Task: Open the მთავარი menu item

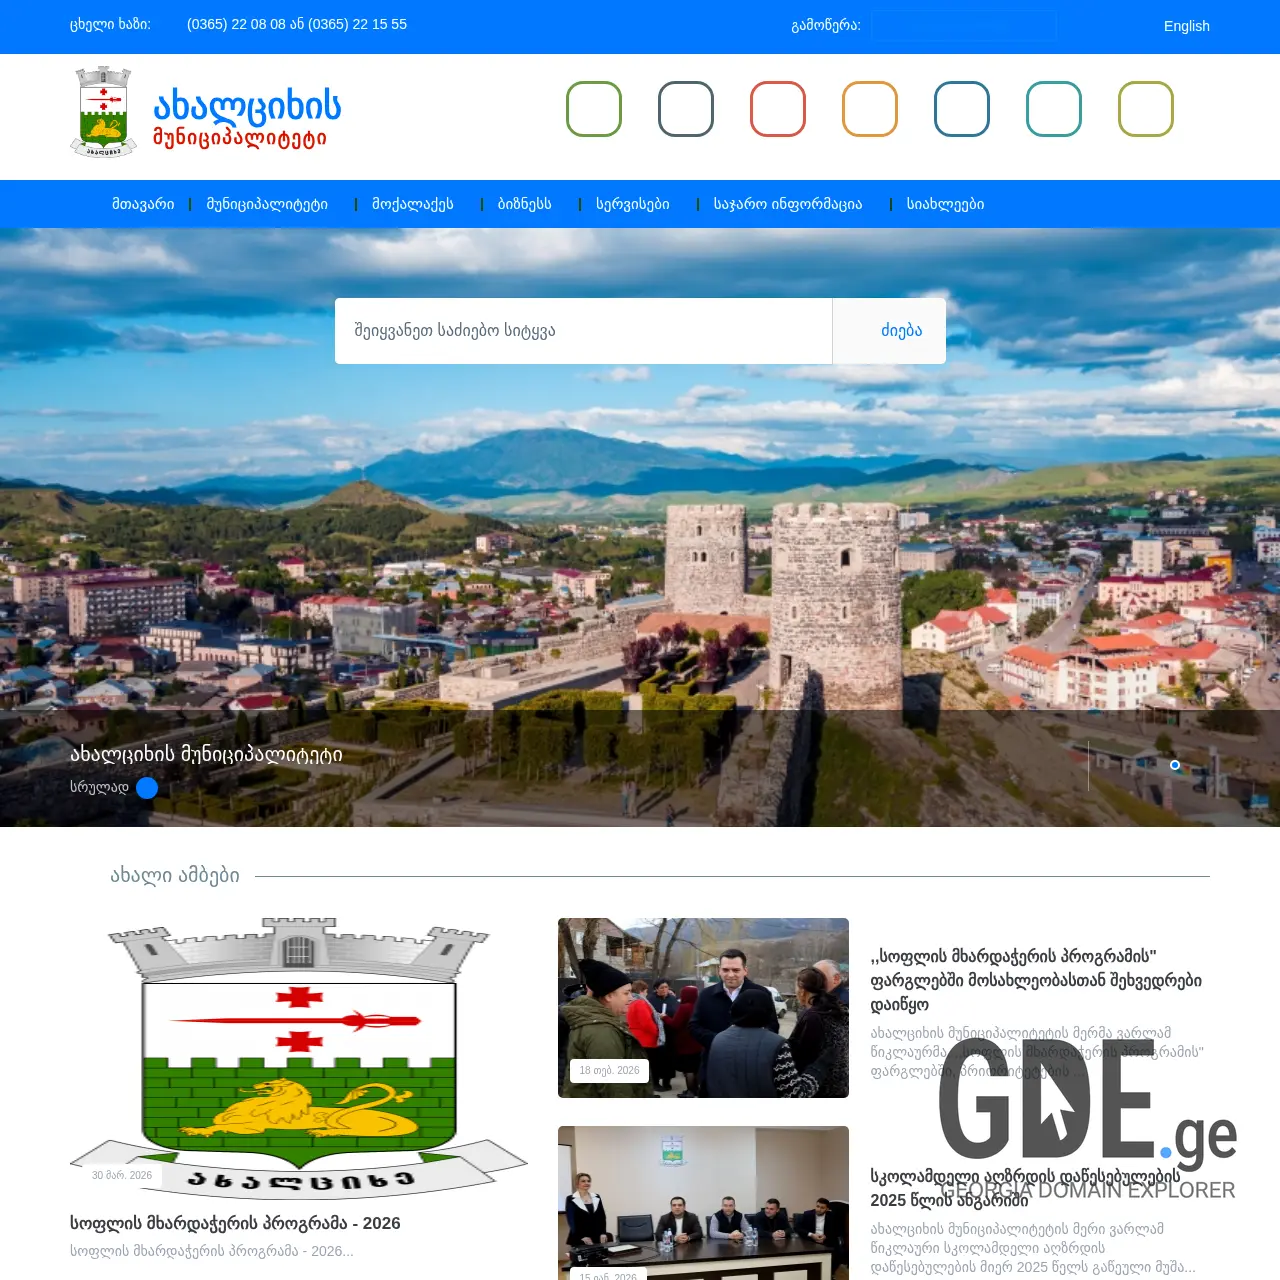Action: click(x=143, y=204)
